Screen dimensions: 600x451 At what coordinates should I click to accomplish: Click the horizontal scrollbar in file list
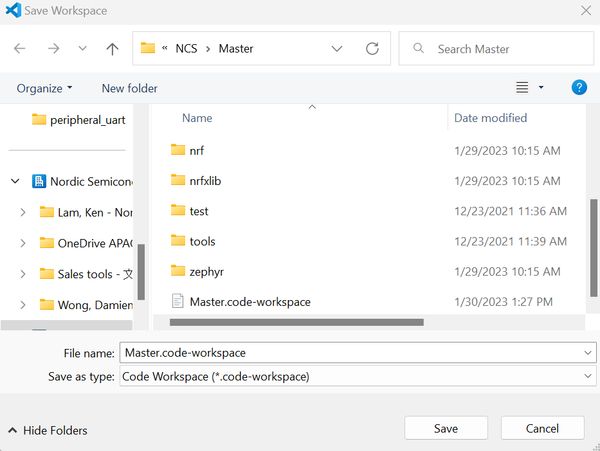point(296,322)
